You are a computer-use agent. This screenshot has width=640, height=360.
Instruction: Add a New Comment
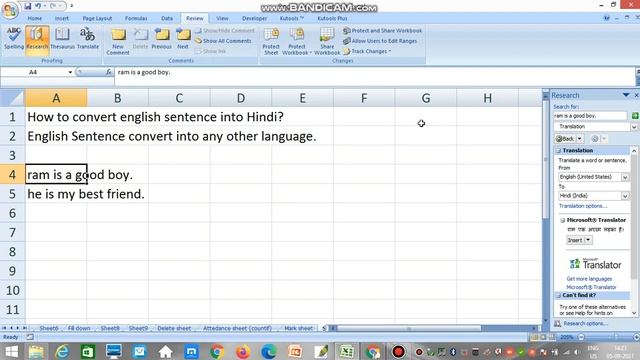pos(118,41)
